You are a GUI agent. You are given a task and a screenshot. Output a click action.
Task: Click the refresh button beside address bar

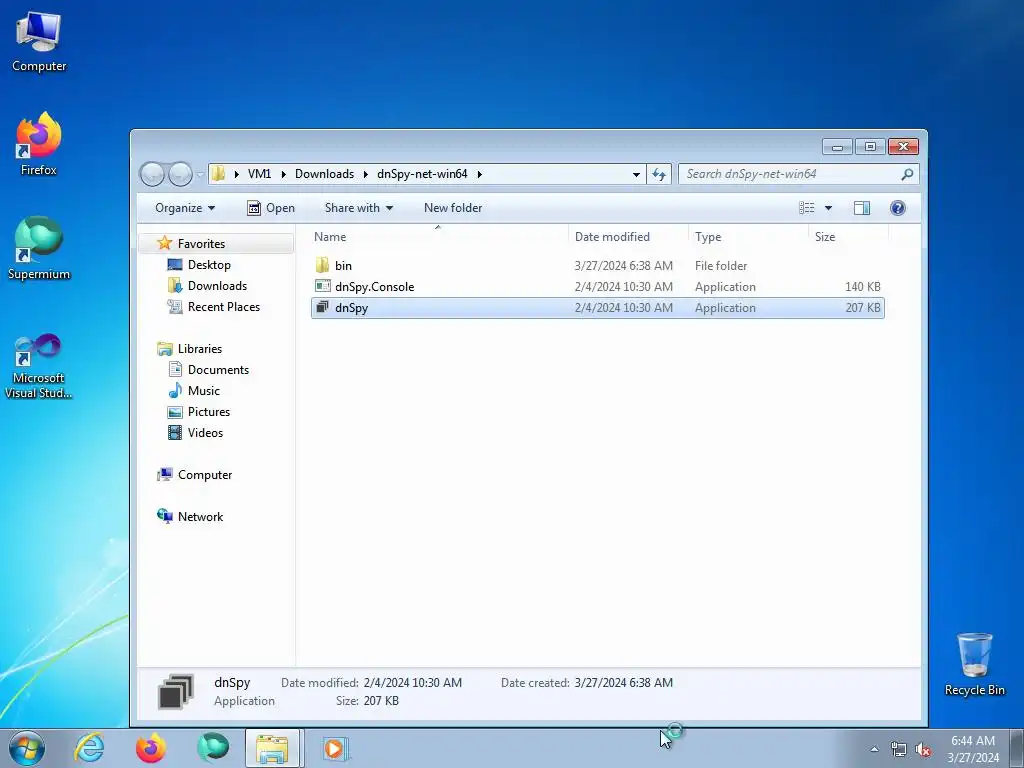click(658, 174)
